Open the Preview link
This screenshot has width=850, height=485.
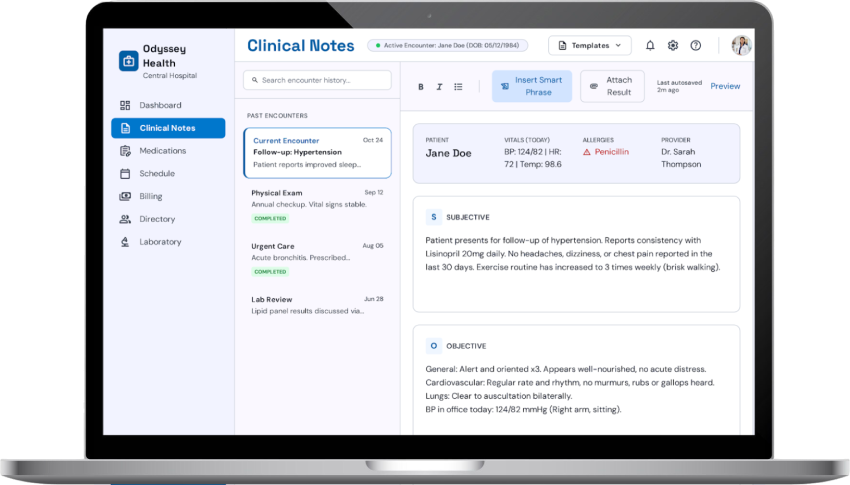725,86
